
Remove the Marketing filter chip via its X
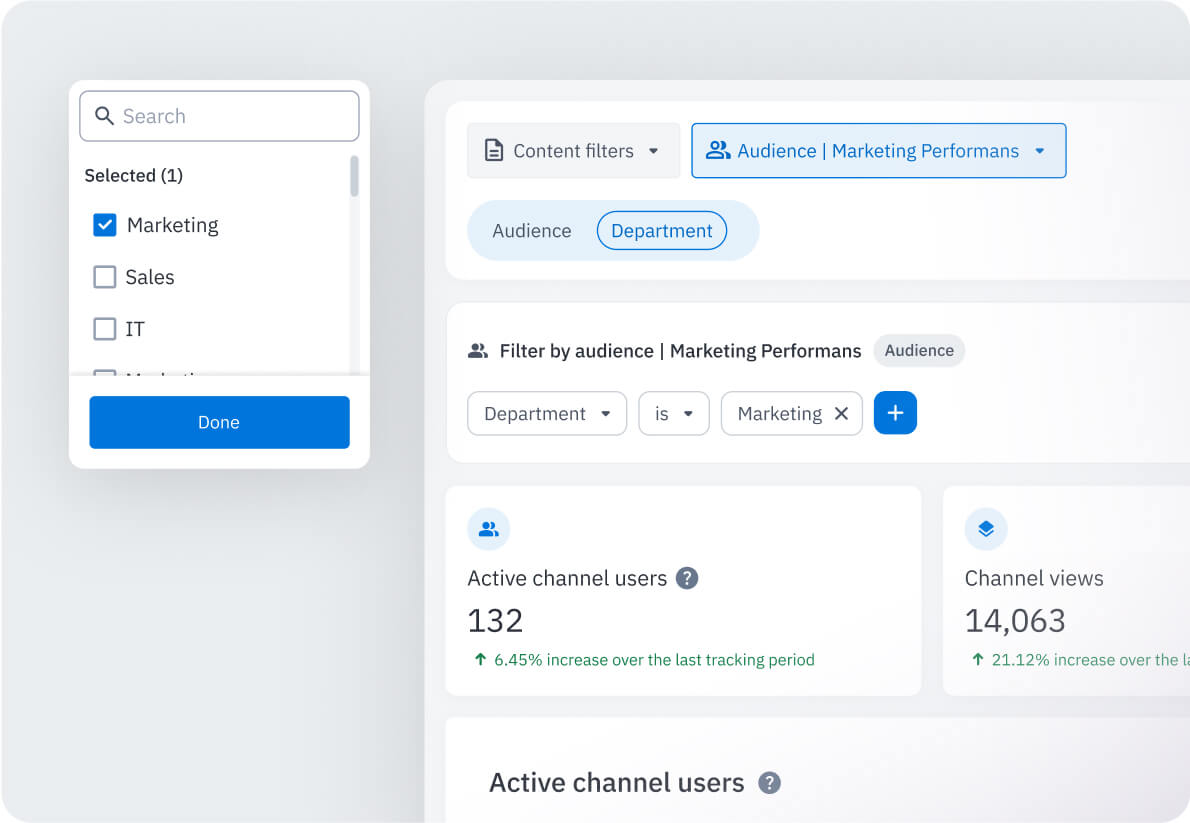pyautogui.click(x=843, y=413)
